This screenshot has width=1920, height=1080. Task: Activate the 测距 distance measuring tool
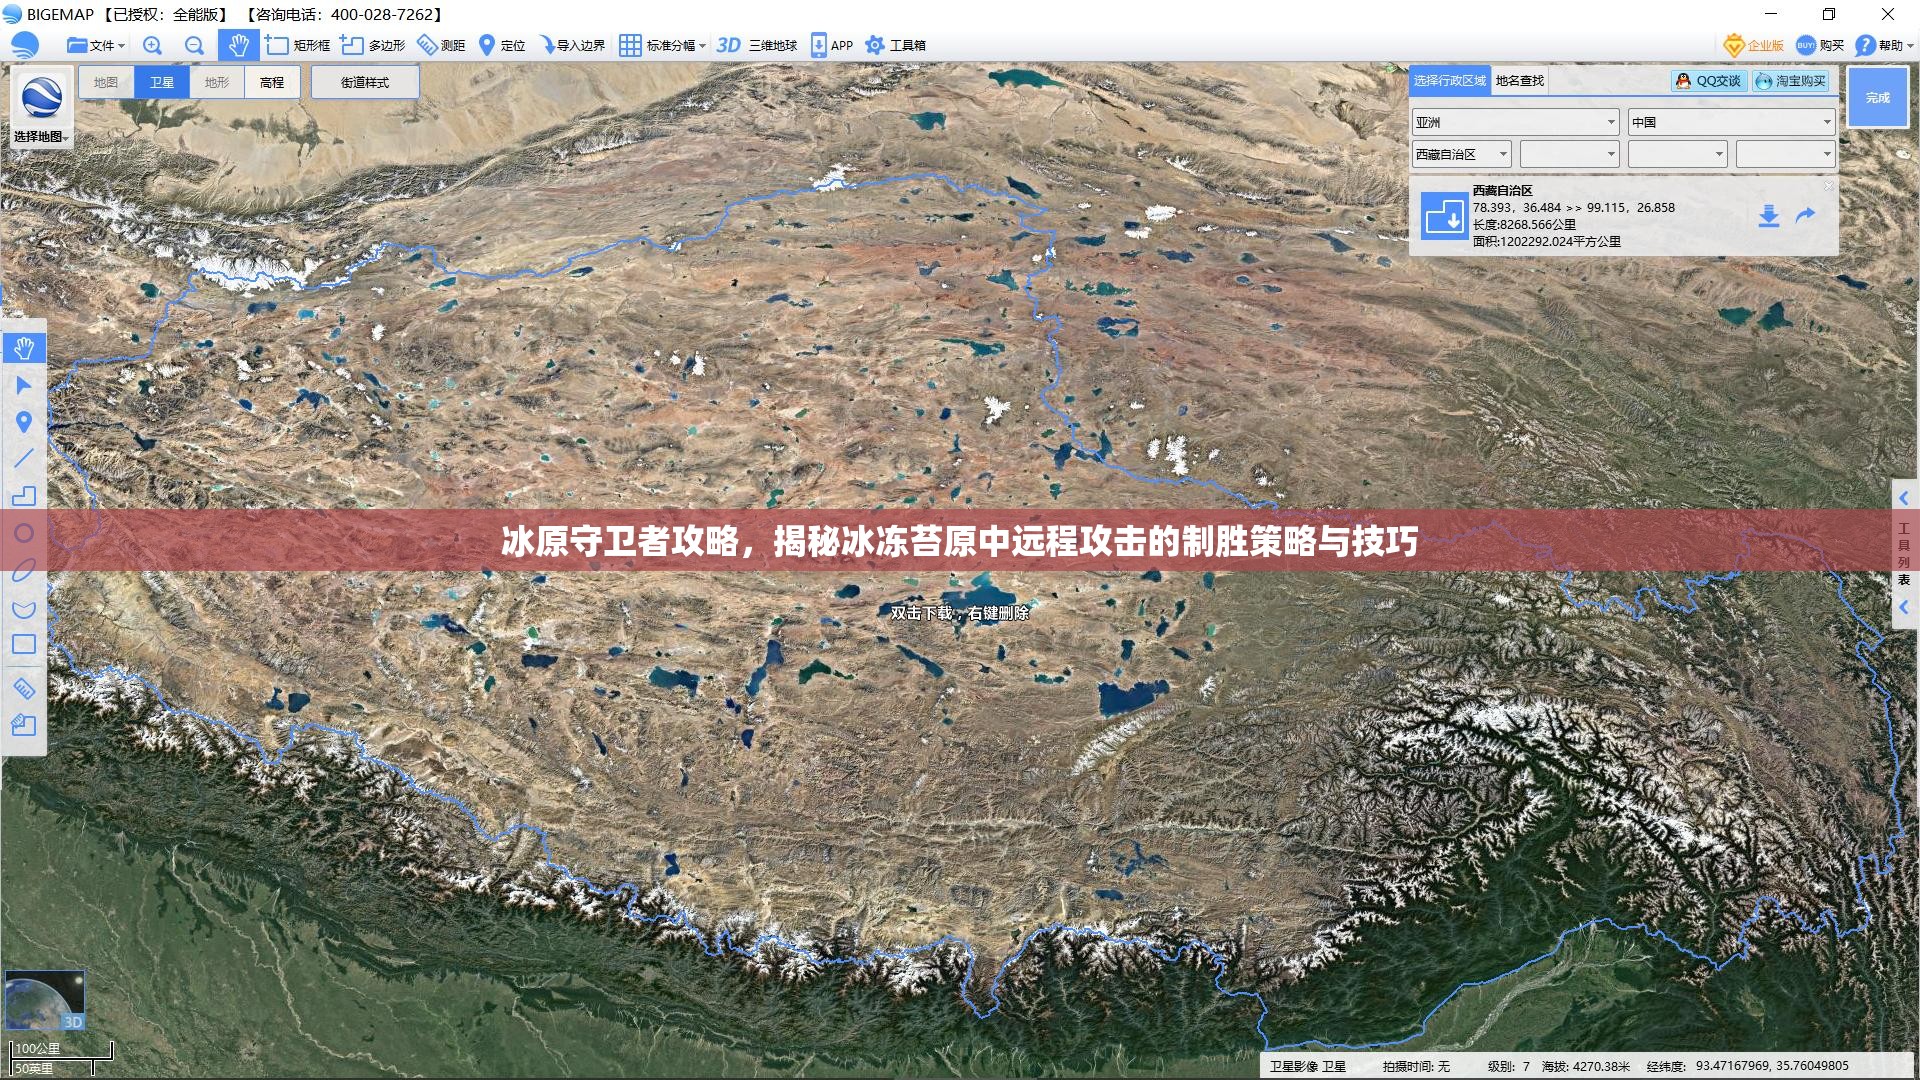441,45
